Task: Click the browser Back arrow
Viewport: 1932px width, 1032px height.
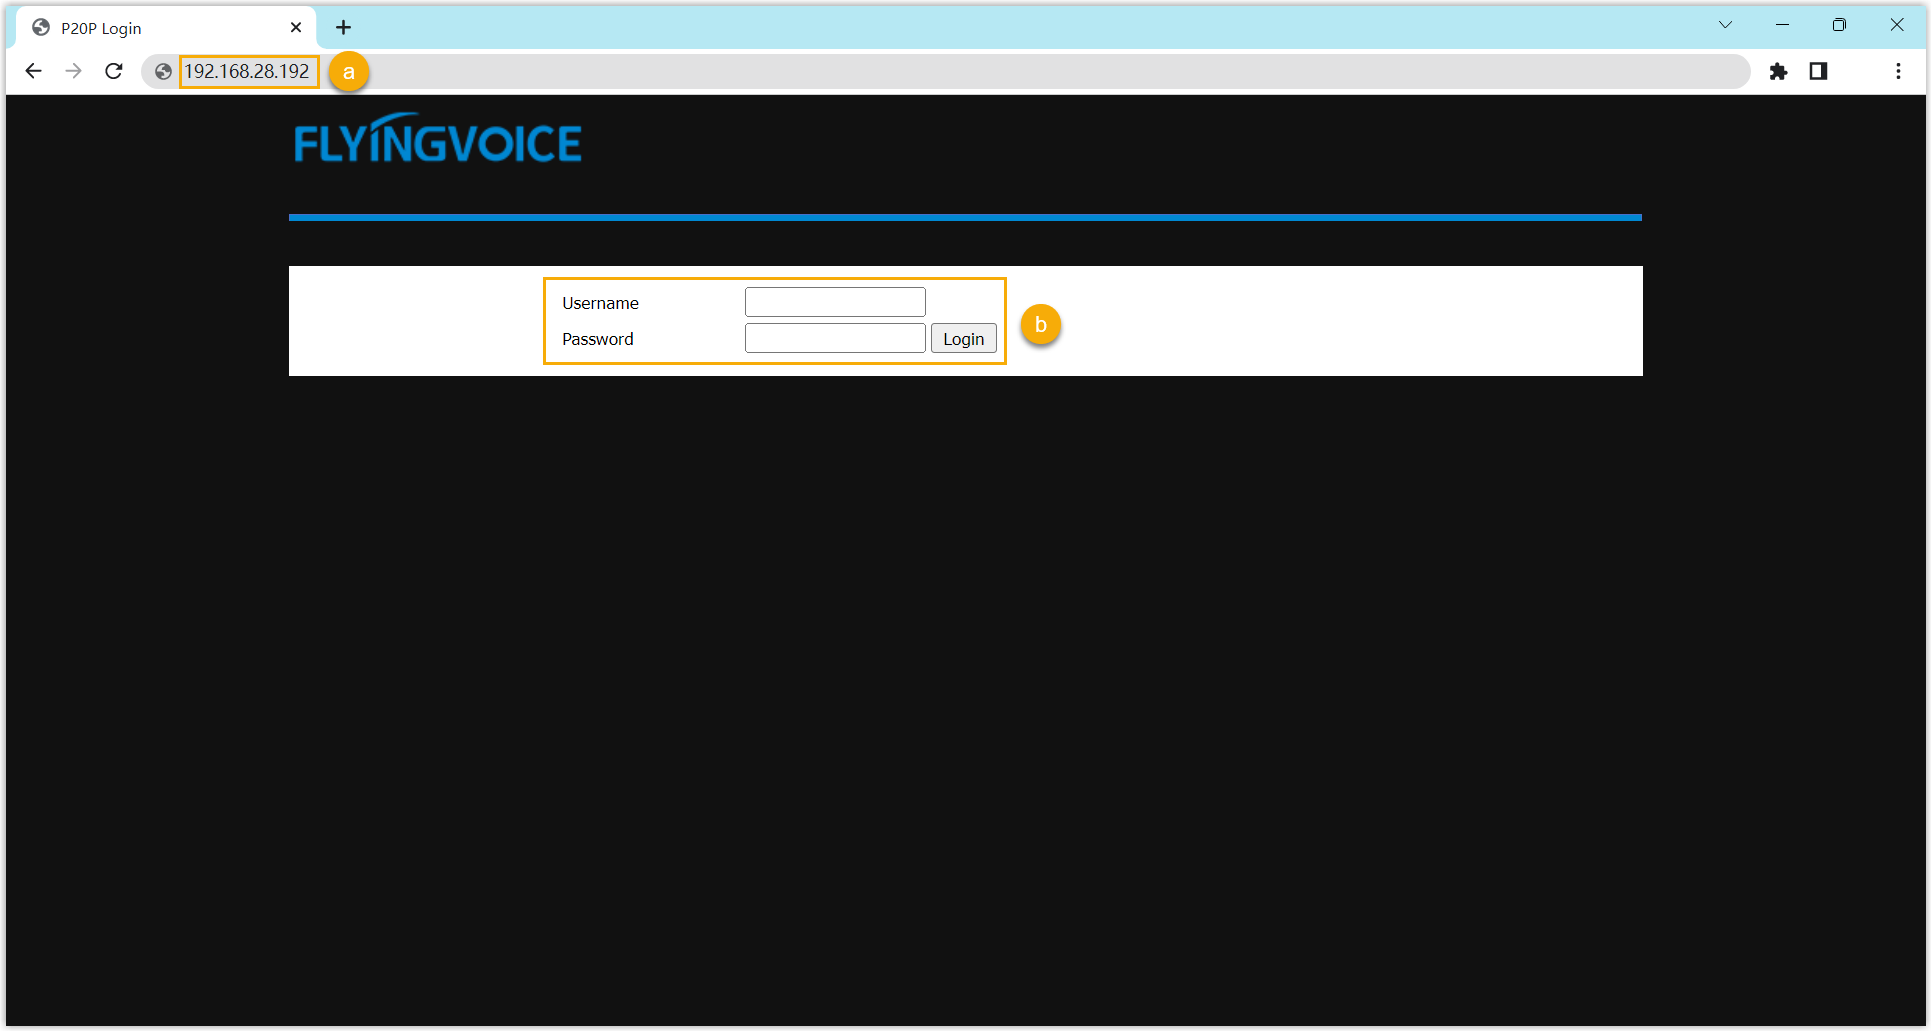Action: click(33, 71)
